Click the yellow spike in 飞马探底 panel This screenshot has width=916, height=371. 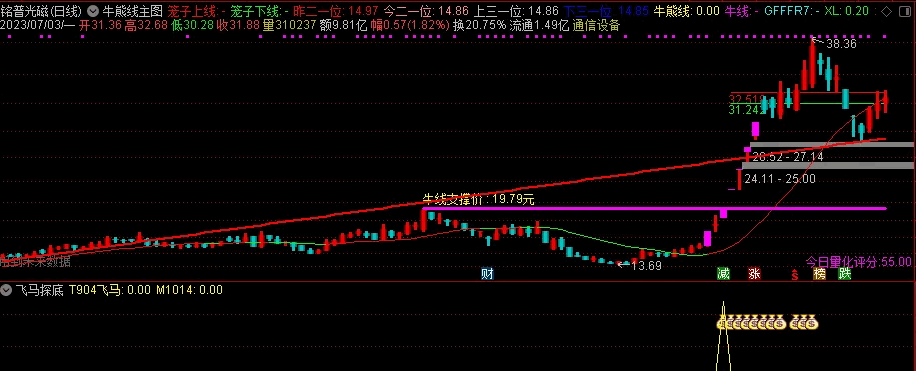(723, 336)
